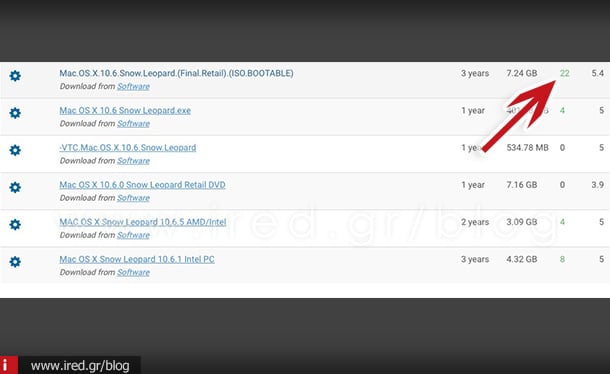Click the 3.09 GB size value
Viewport: 610px width, 374px height.
pyautogui.click(x=522, y=222)
